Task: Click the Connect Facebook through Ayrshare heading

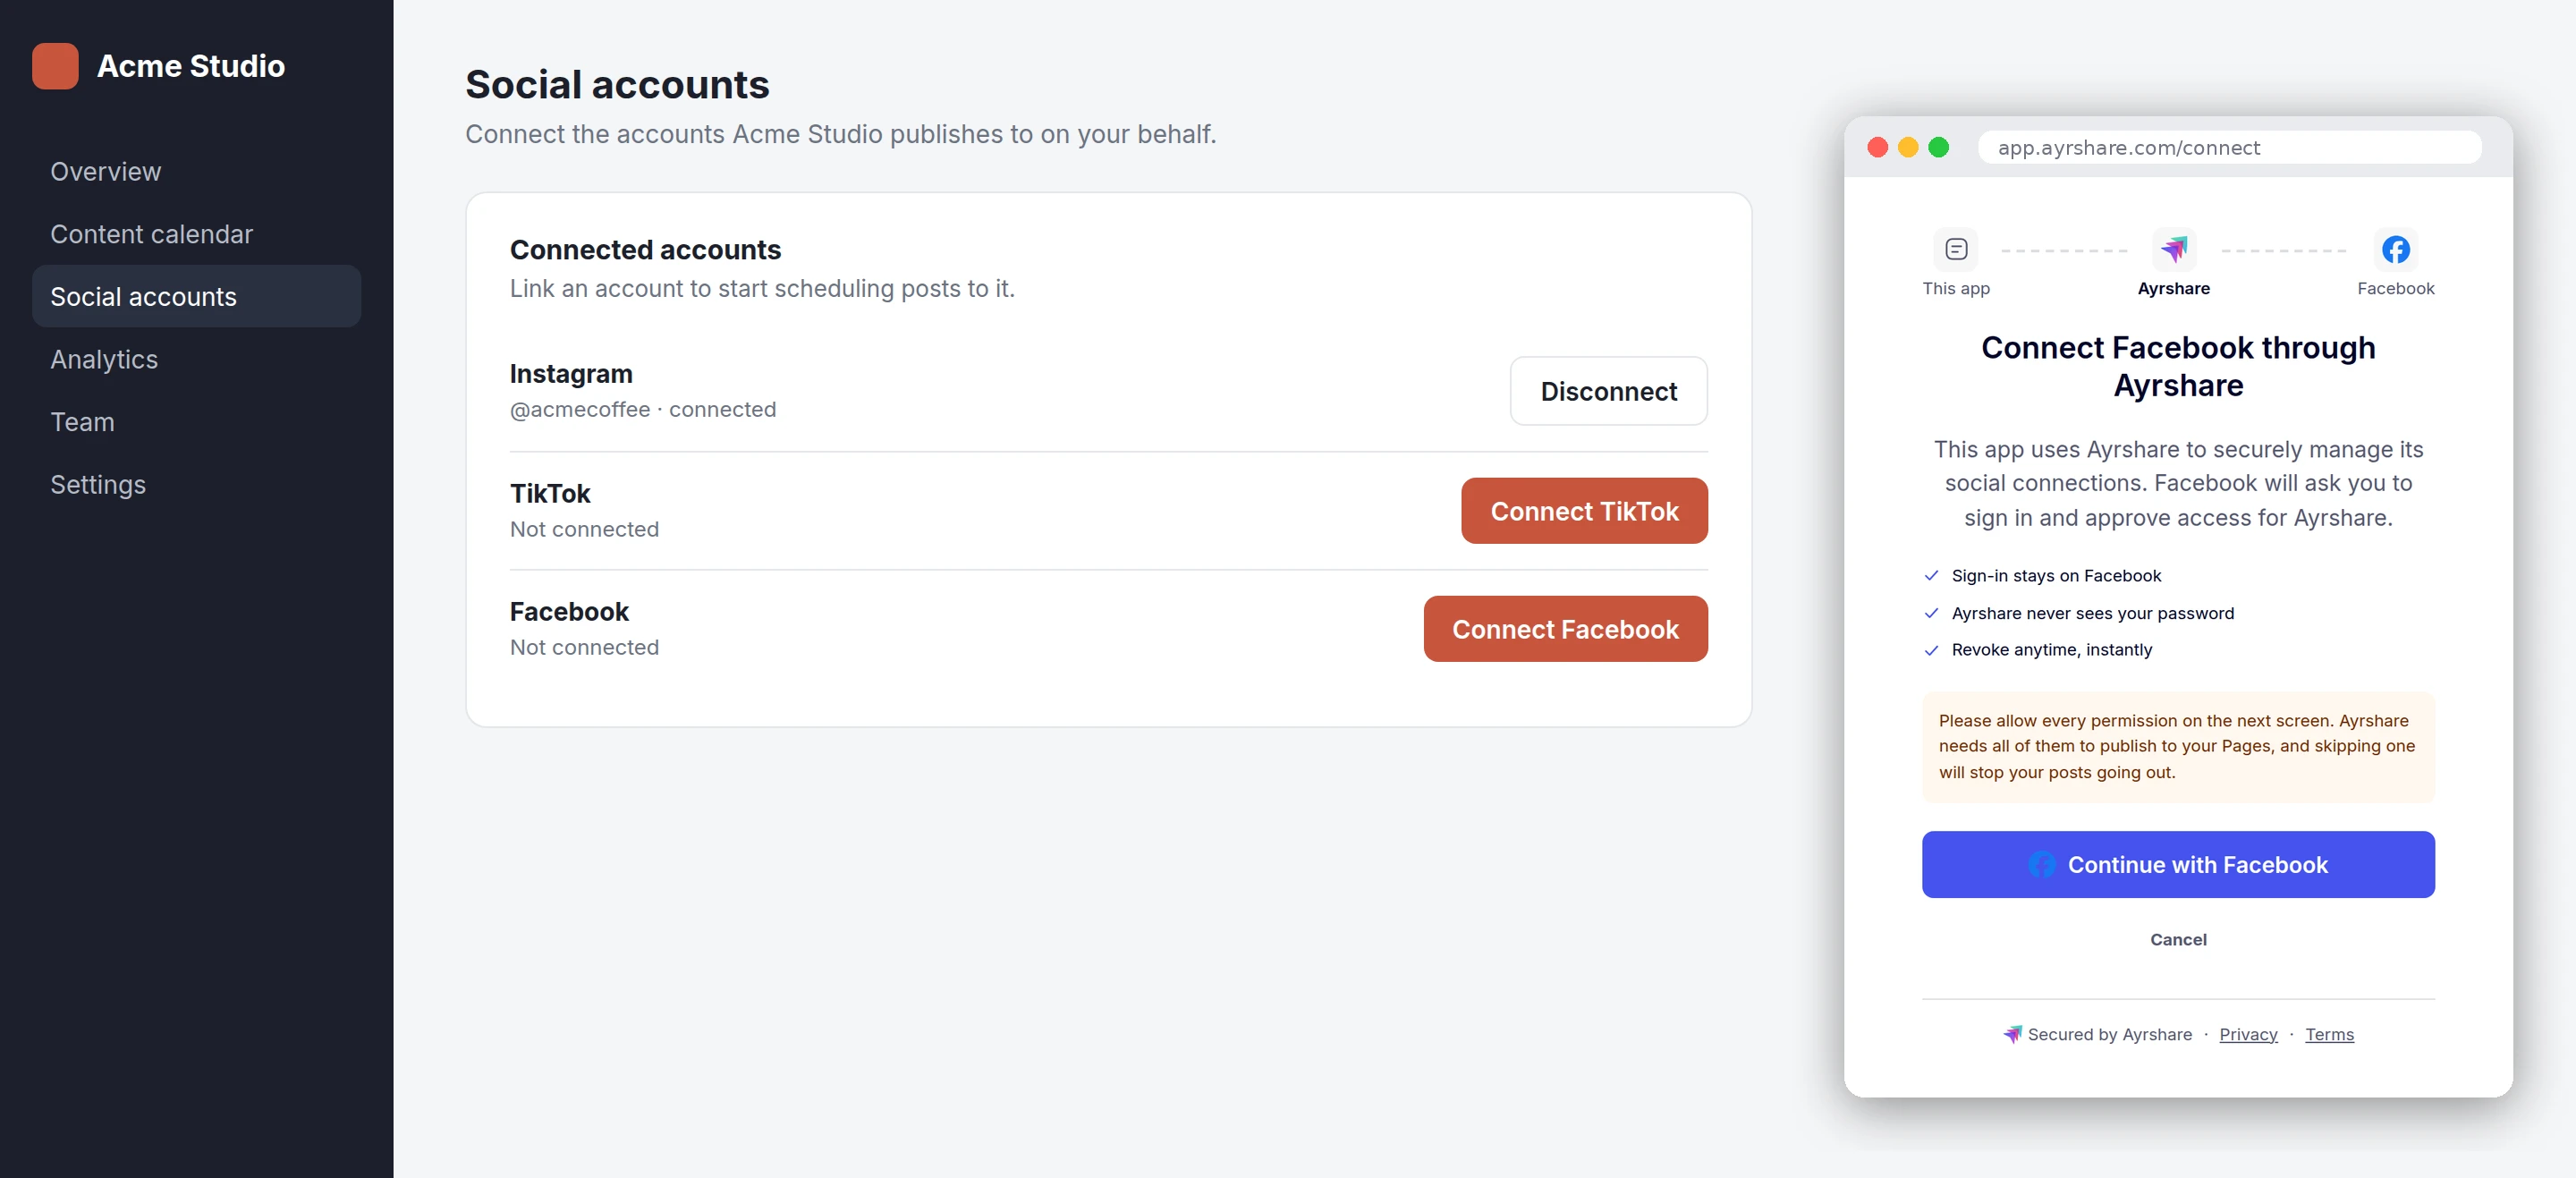Action: click(x=2178, y=366)
